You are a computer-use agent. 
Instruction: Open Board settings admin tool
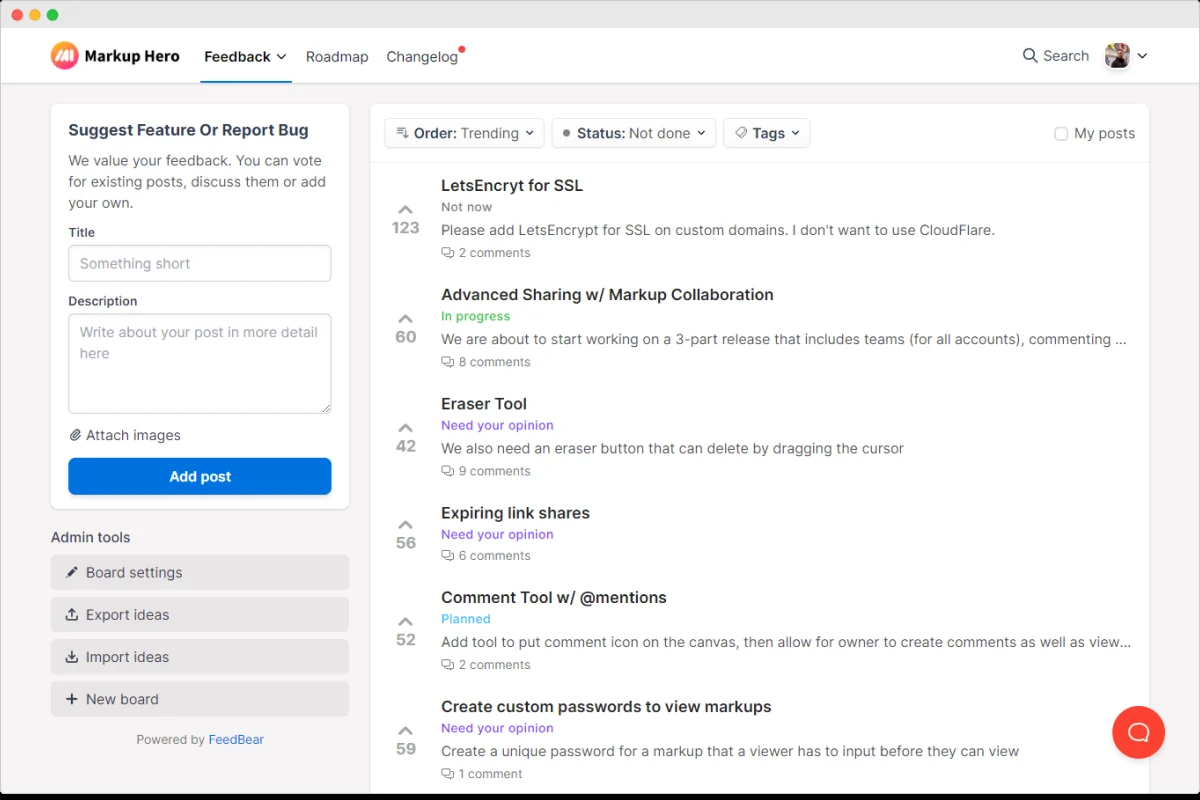(200, 573)
